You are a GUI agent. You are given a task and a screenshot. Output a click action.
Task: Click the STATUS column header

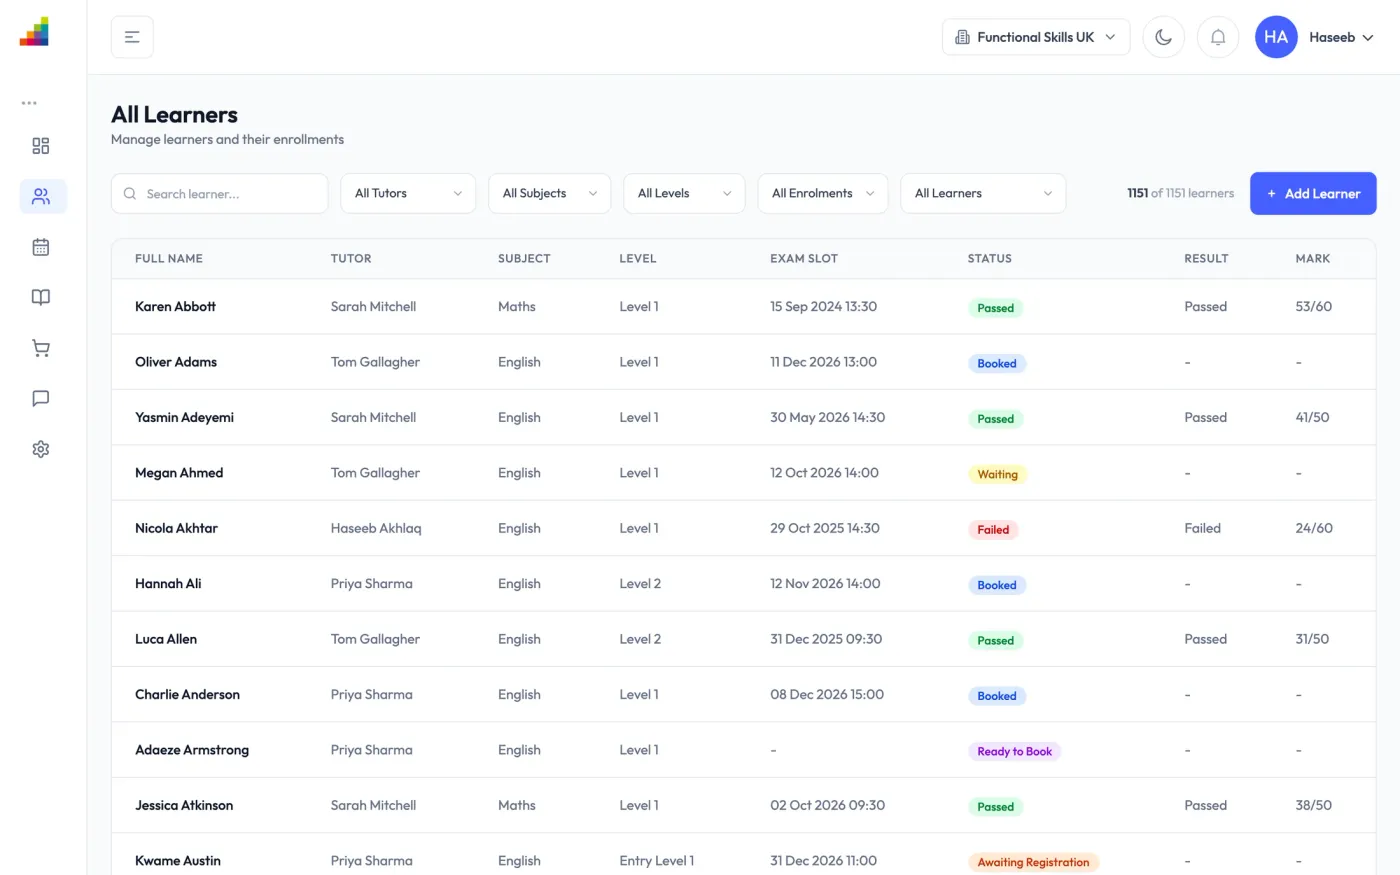[x=990, y=259]
